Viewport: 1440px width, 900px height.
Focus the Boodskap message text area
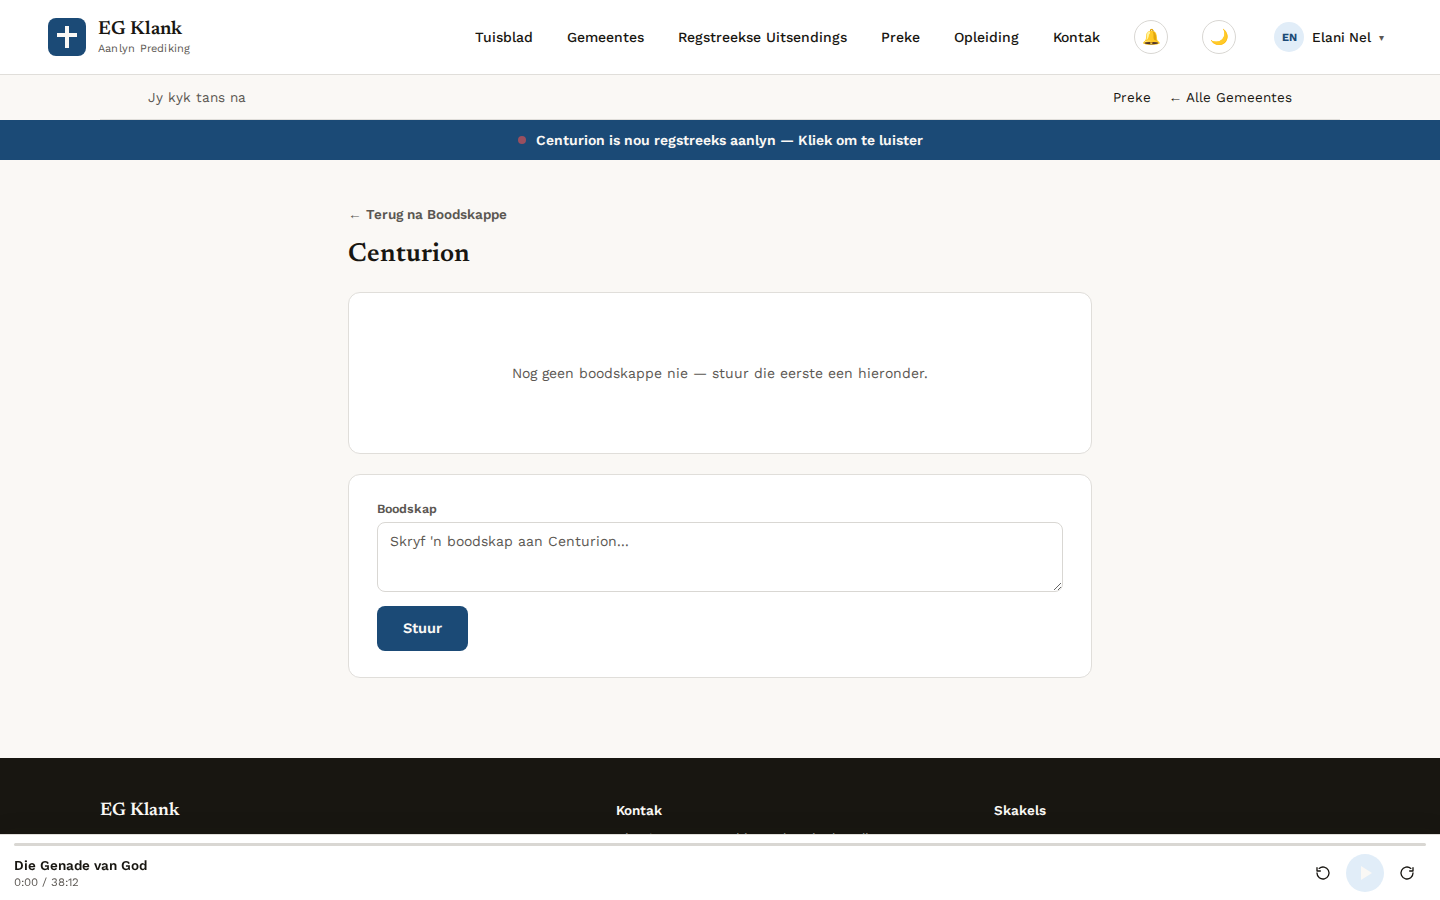720,557
